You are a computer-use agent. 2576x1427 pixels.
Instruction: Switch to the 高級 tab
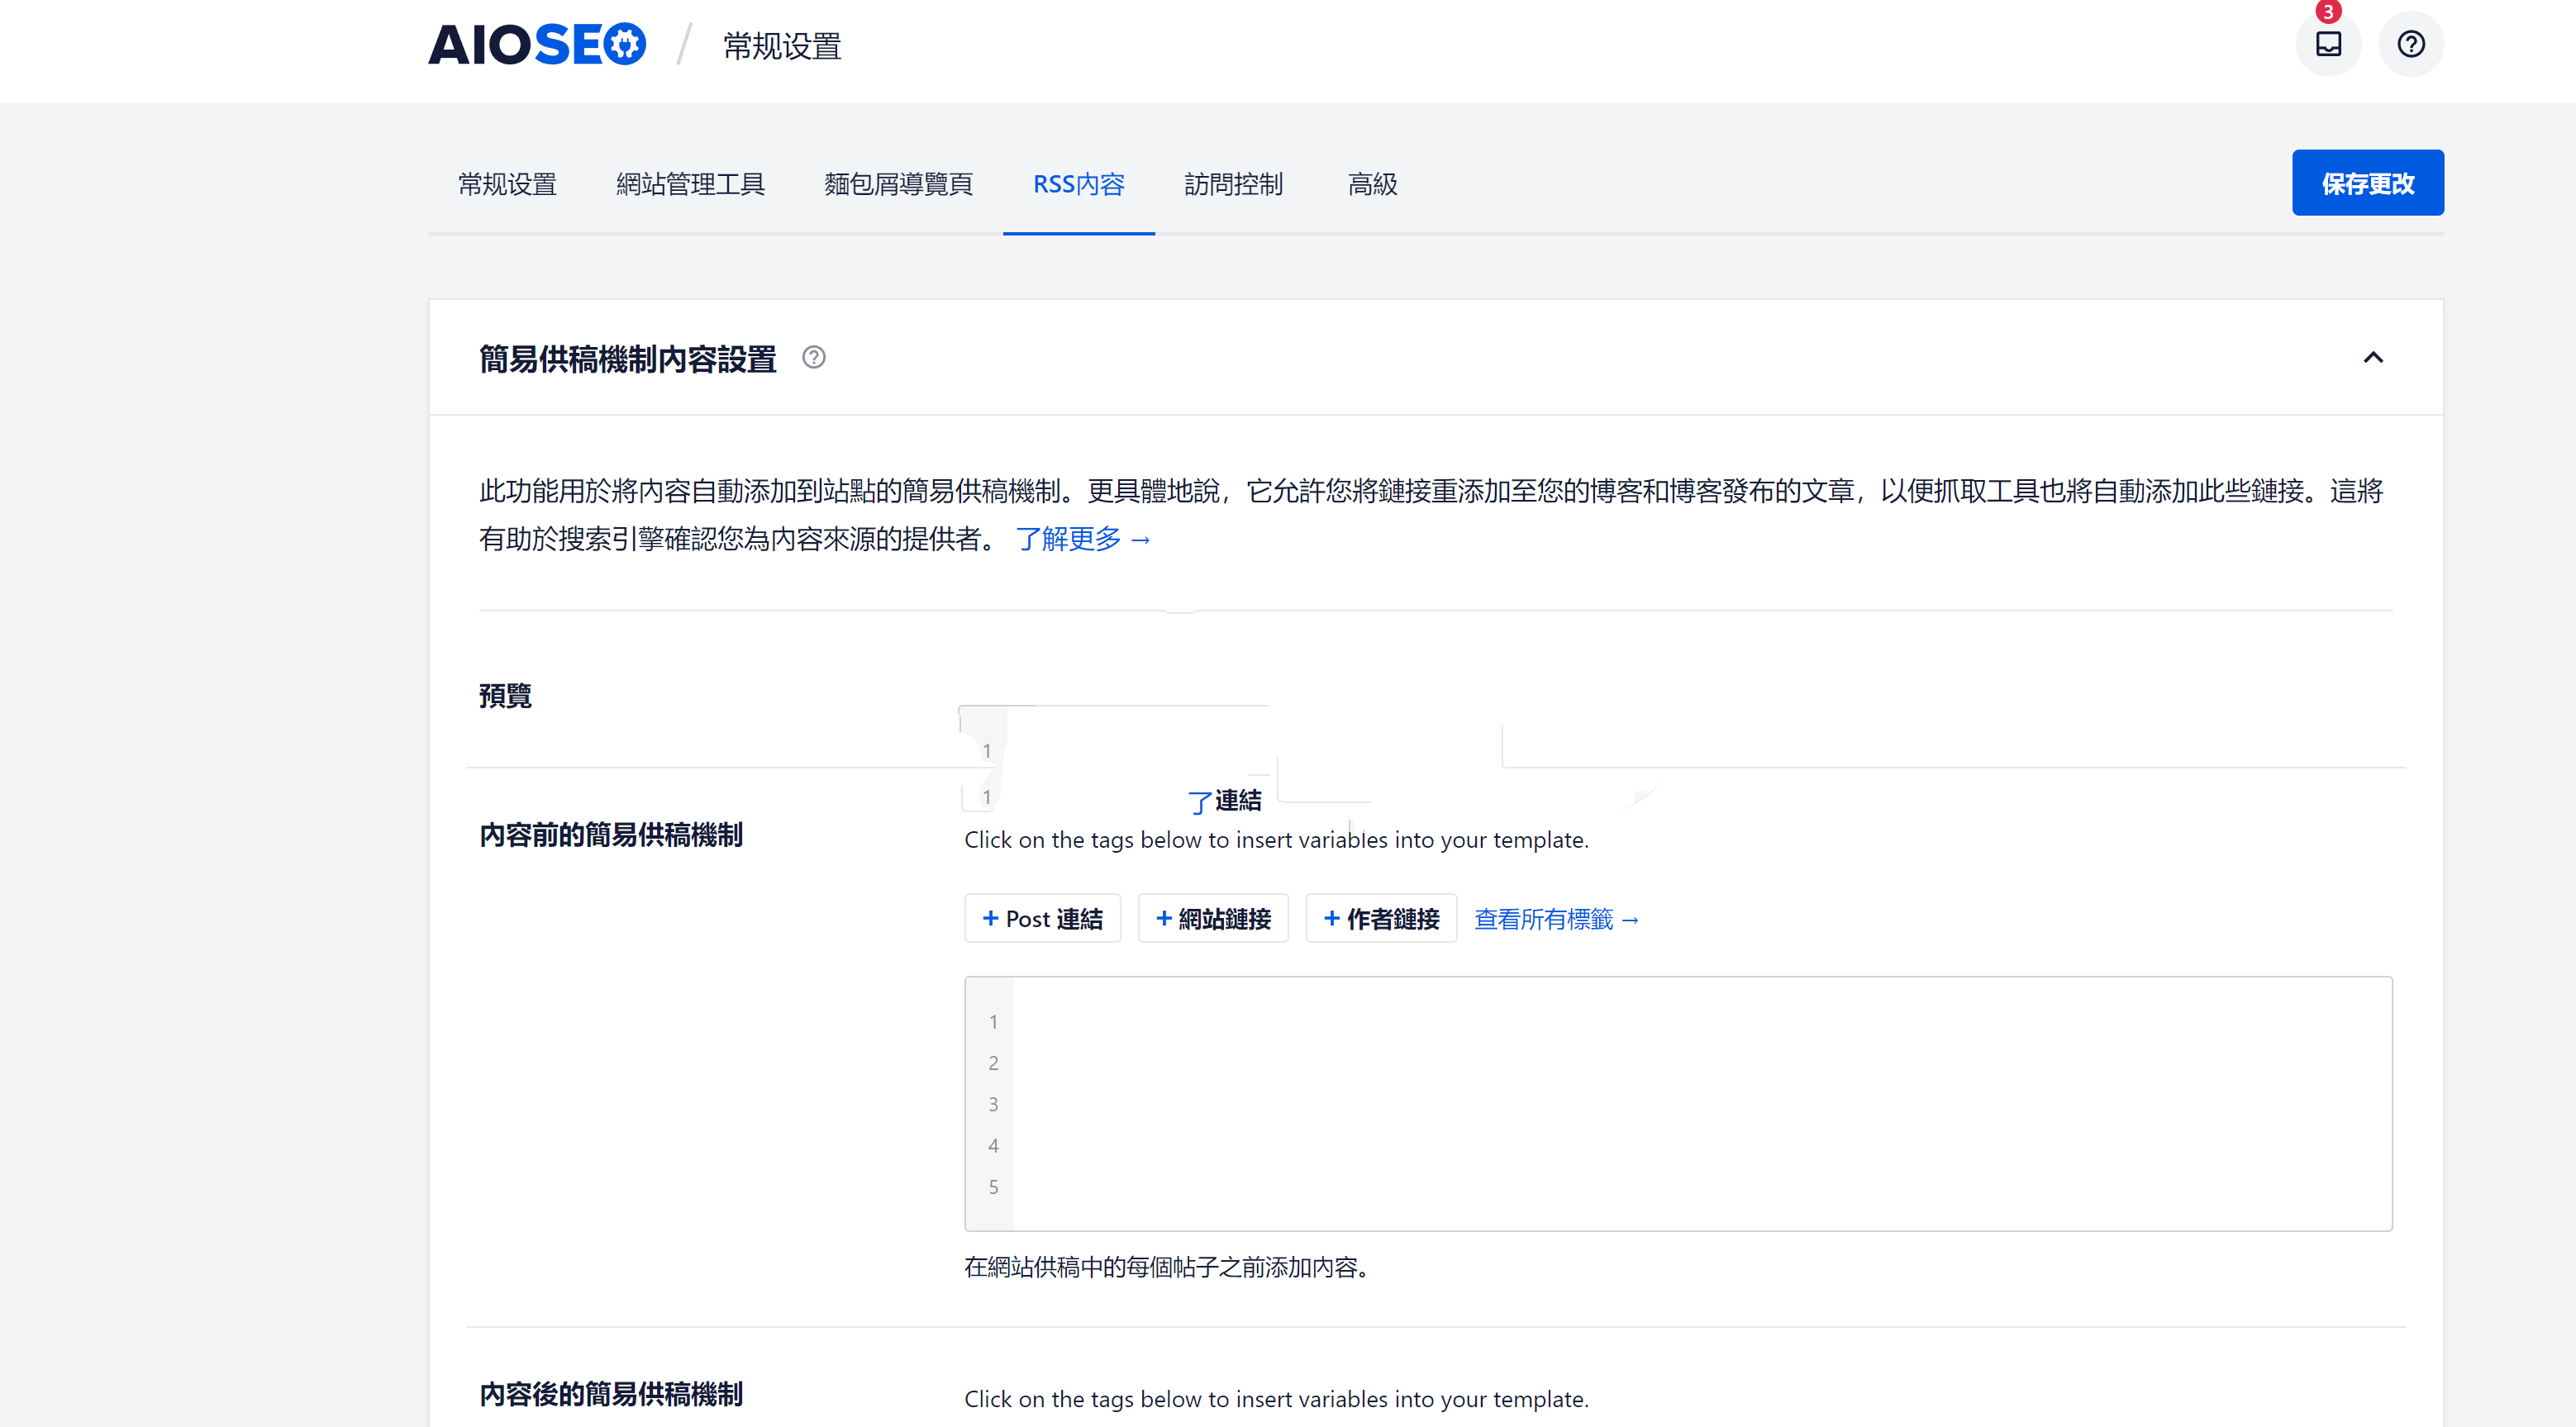[1372, 184]
